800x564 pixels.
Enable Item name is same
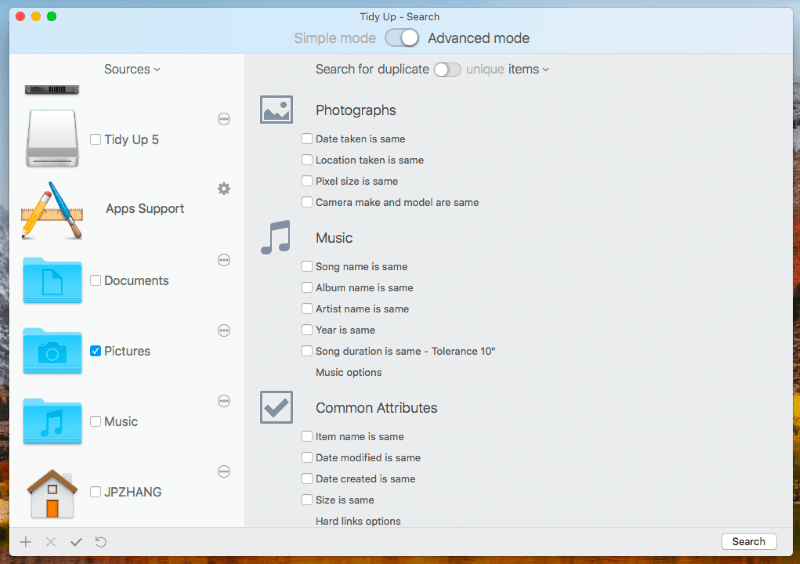click(x=307, y=436)
